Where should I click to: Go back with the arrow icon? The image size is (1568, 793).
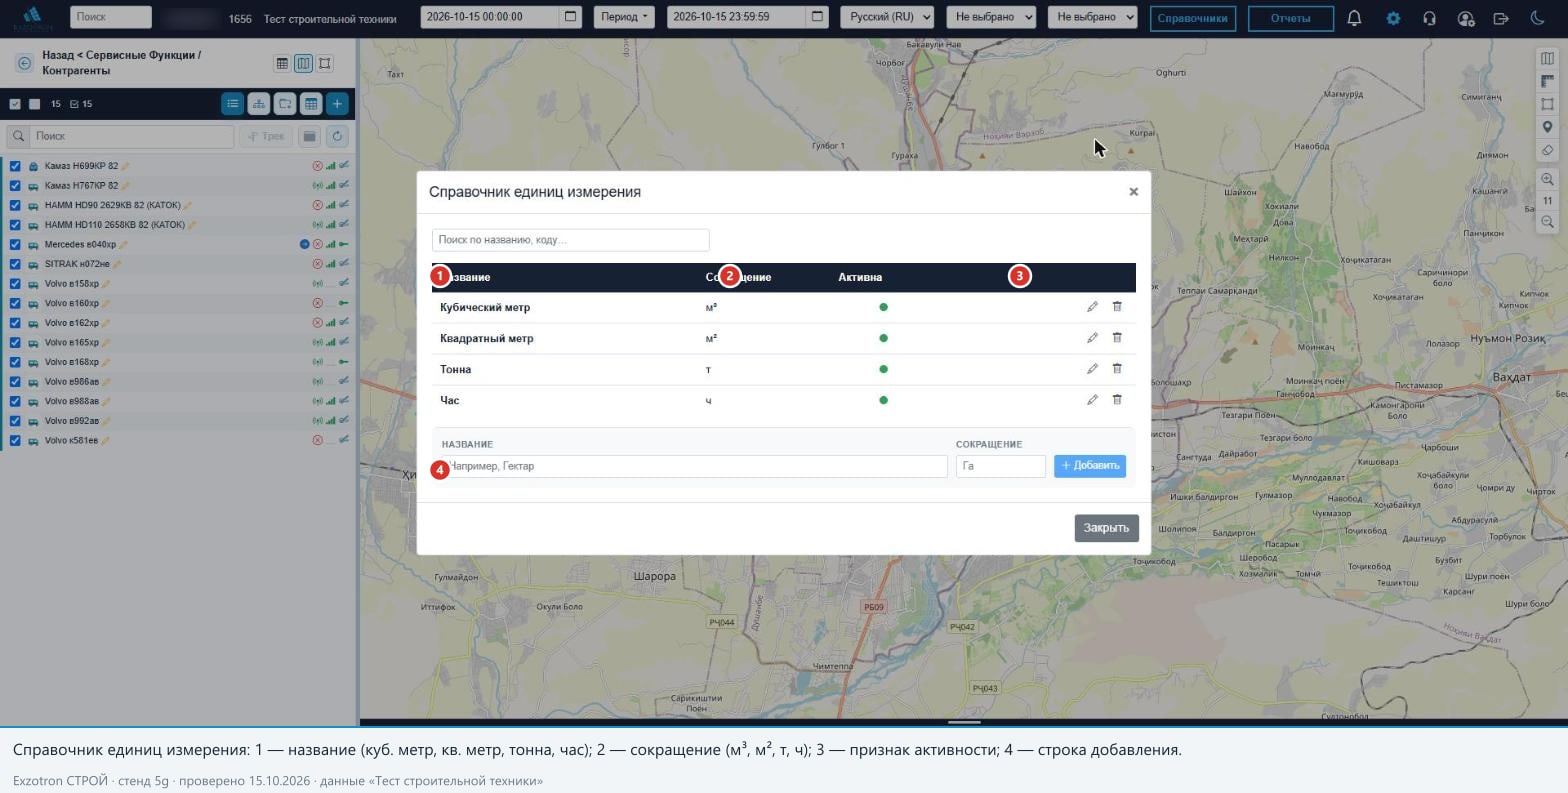24,63
